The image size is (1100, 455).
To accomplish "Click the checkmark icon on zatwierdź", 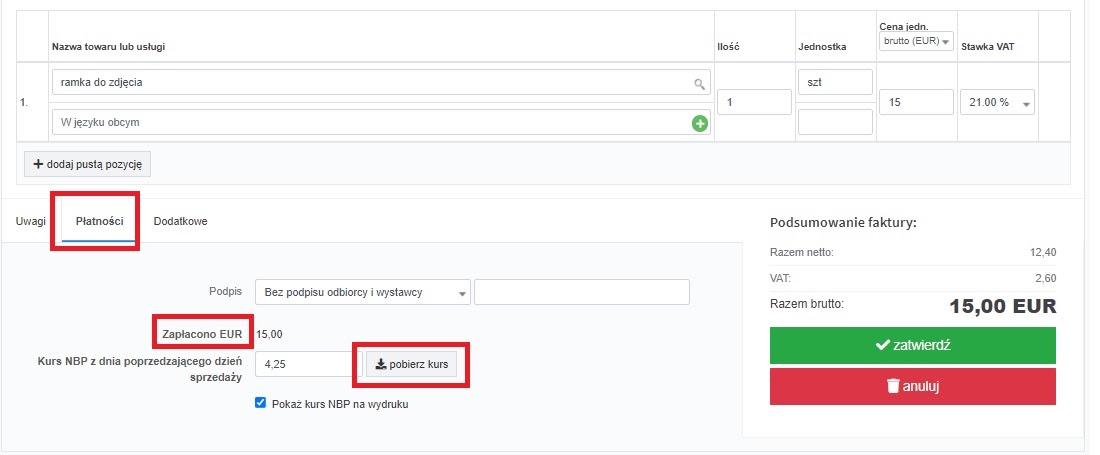I will tap(883, 345).
